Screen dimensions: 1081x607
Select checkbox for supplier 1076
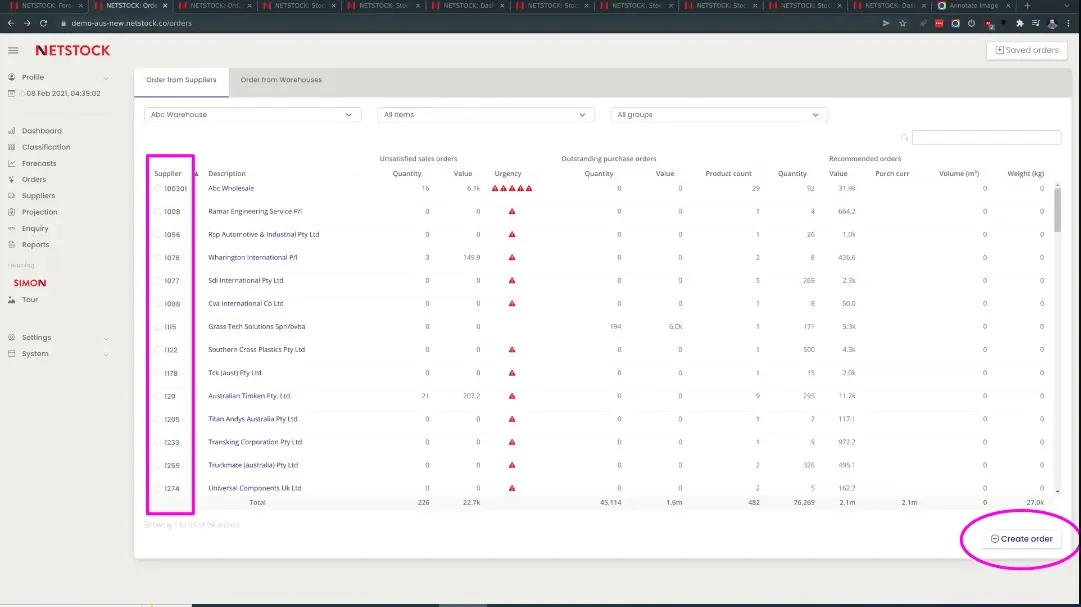coord(158,257)
